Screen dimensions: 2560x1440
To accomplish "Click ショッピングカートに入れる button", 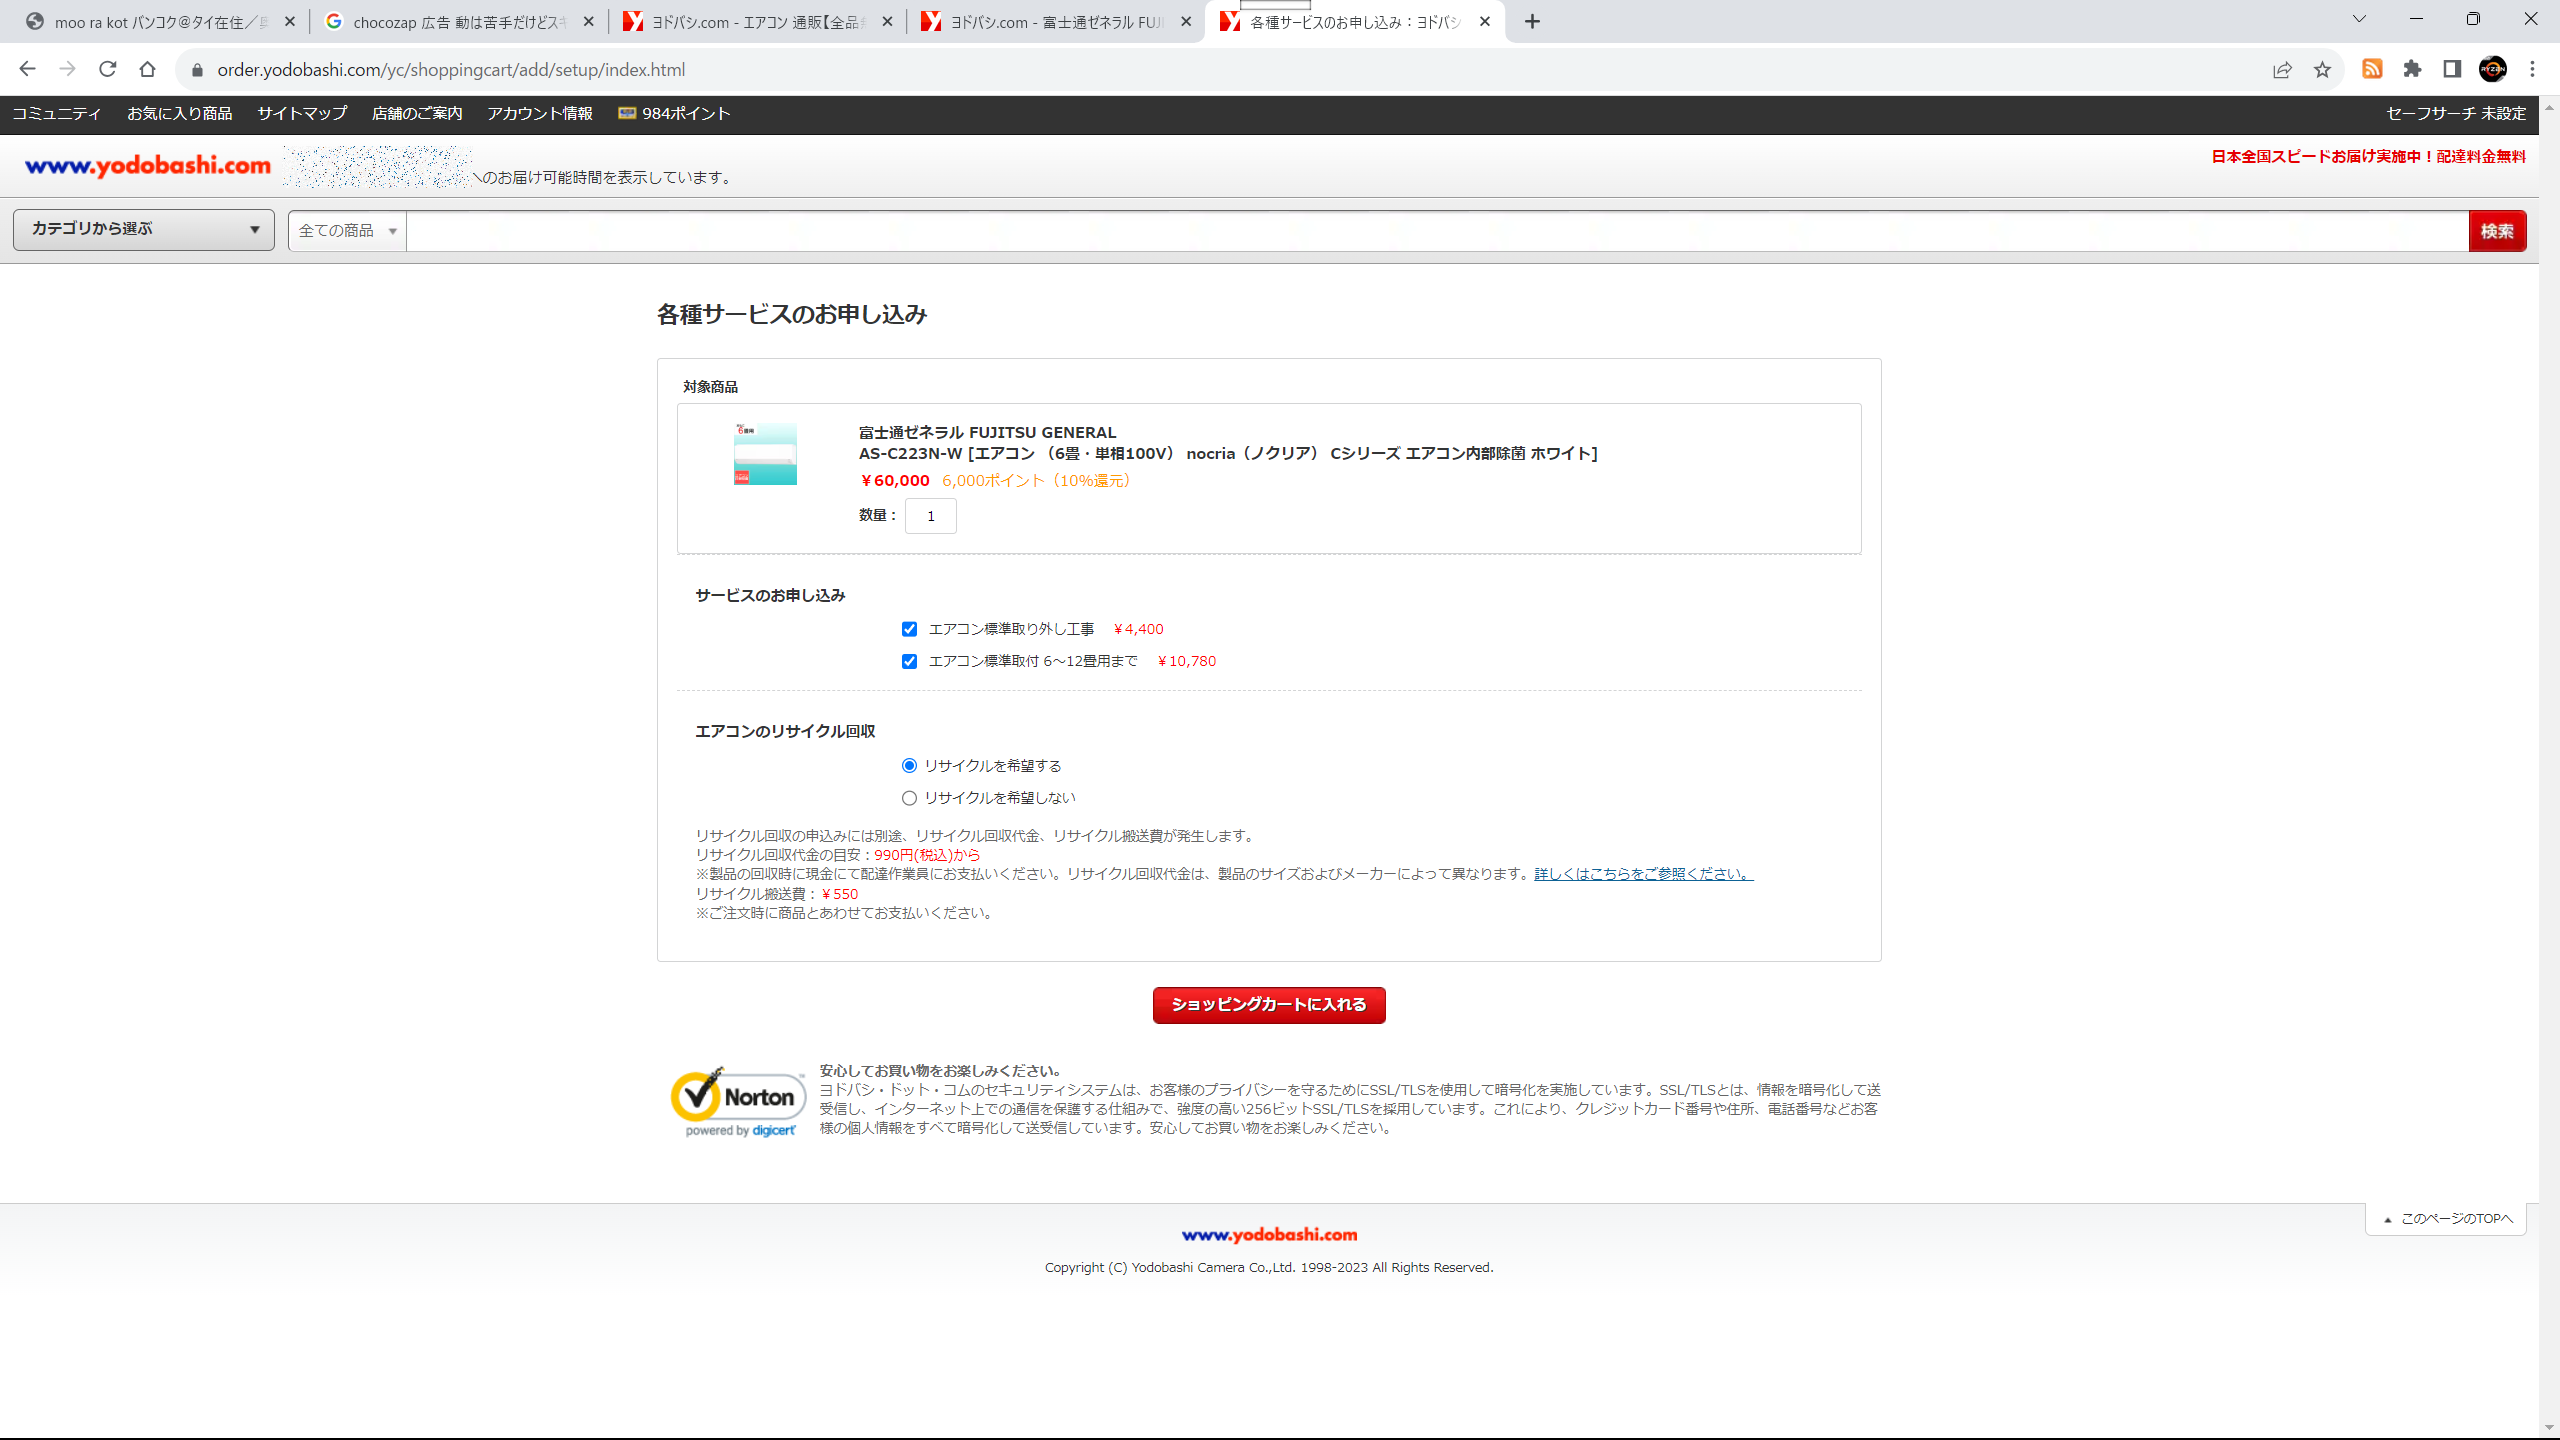I will point(1269,1005).
